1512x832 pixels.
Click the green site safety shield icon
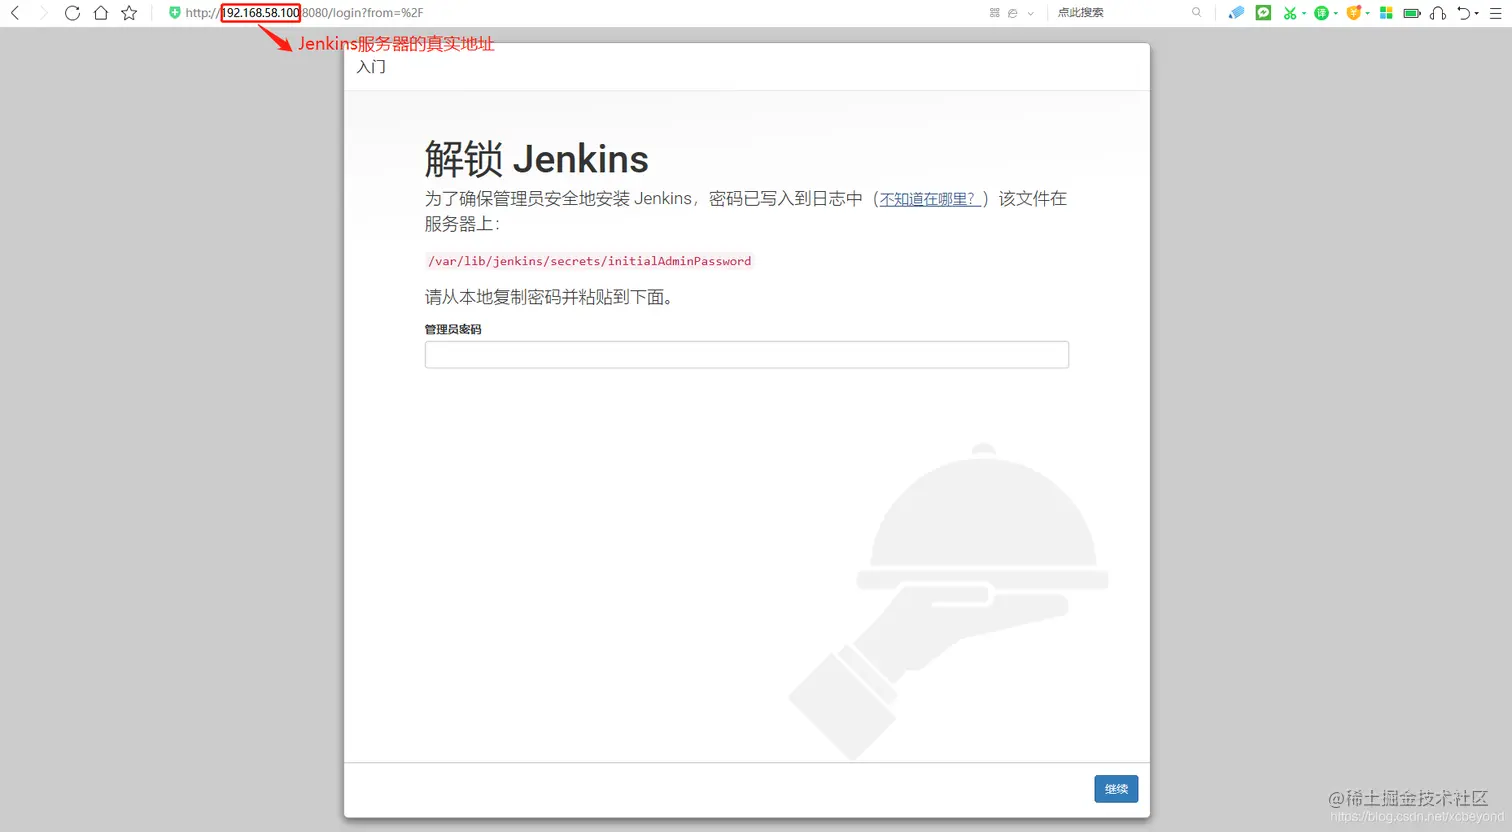pyautogui.click(x=173, y=13)
